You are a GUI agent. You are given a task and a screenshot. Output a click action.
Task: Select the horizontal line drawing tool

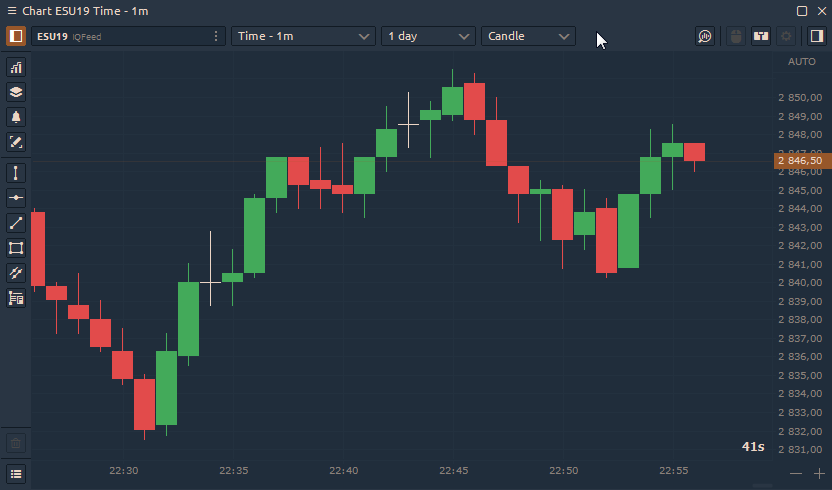coord(16,198)
